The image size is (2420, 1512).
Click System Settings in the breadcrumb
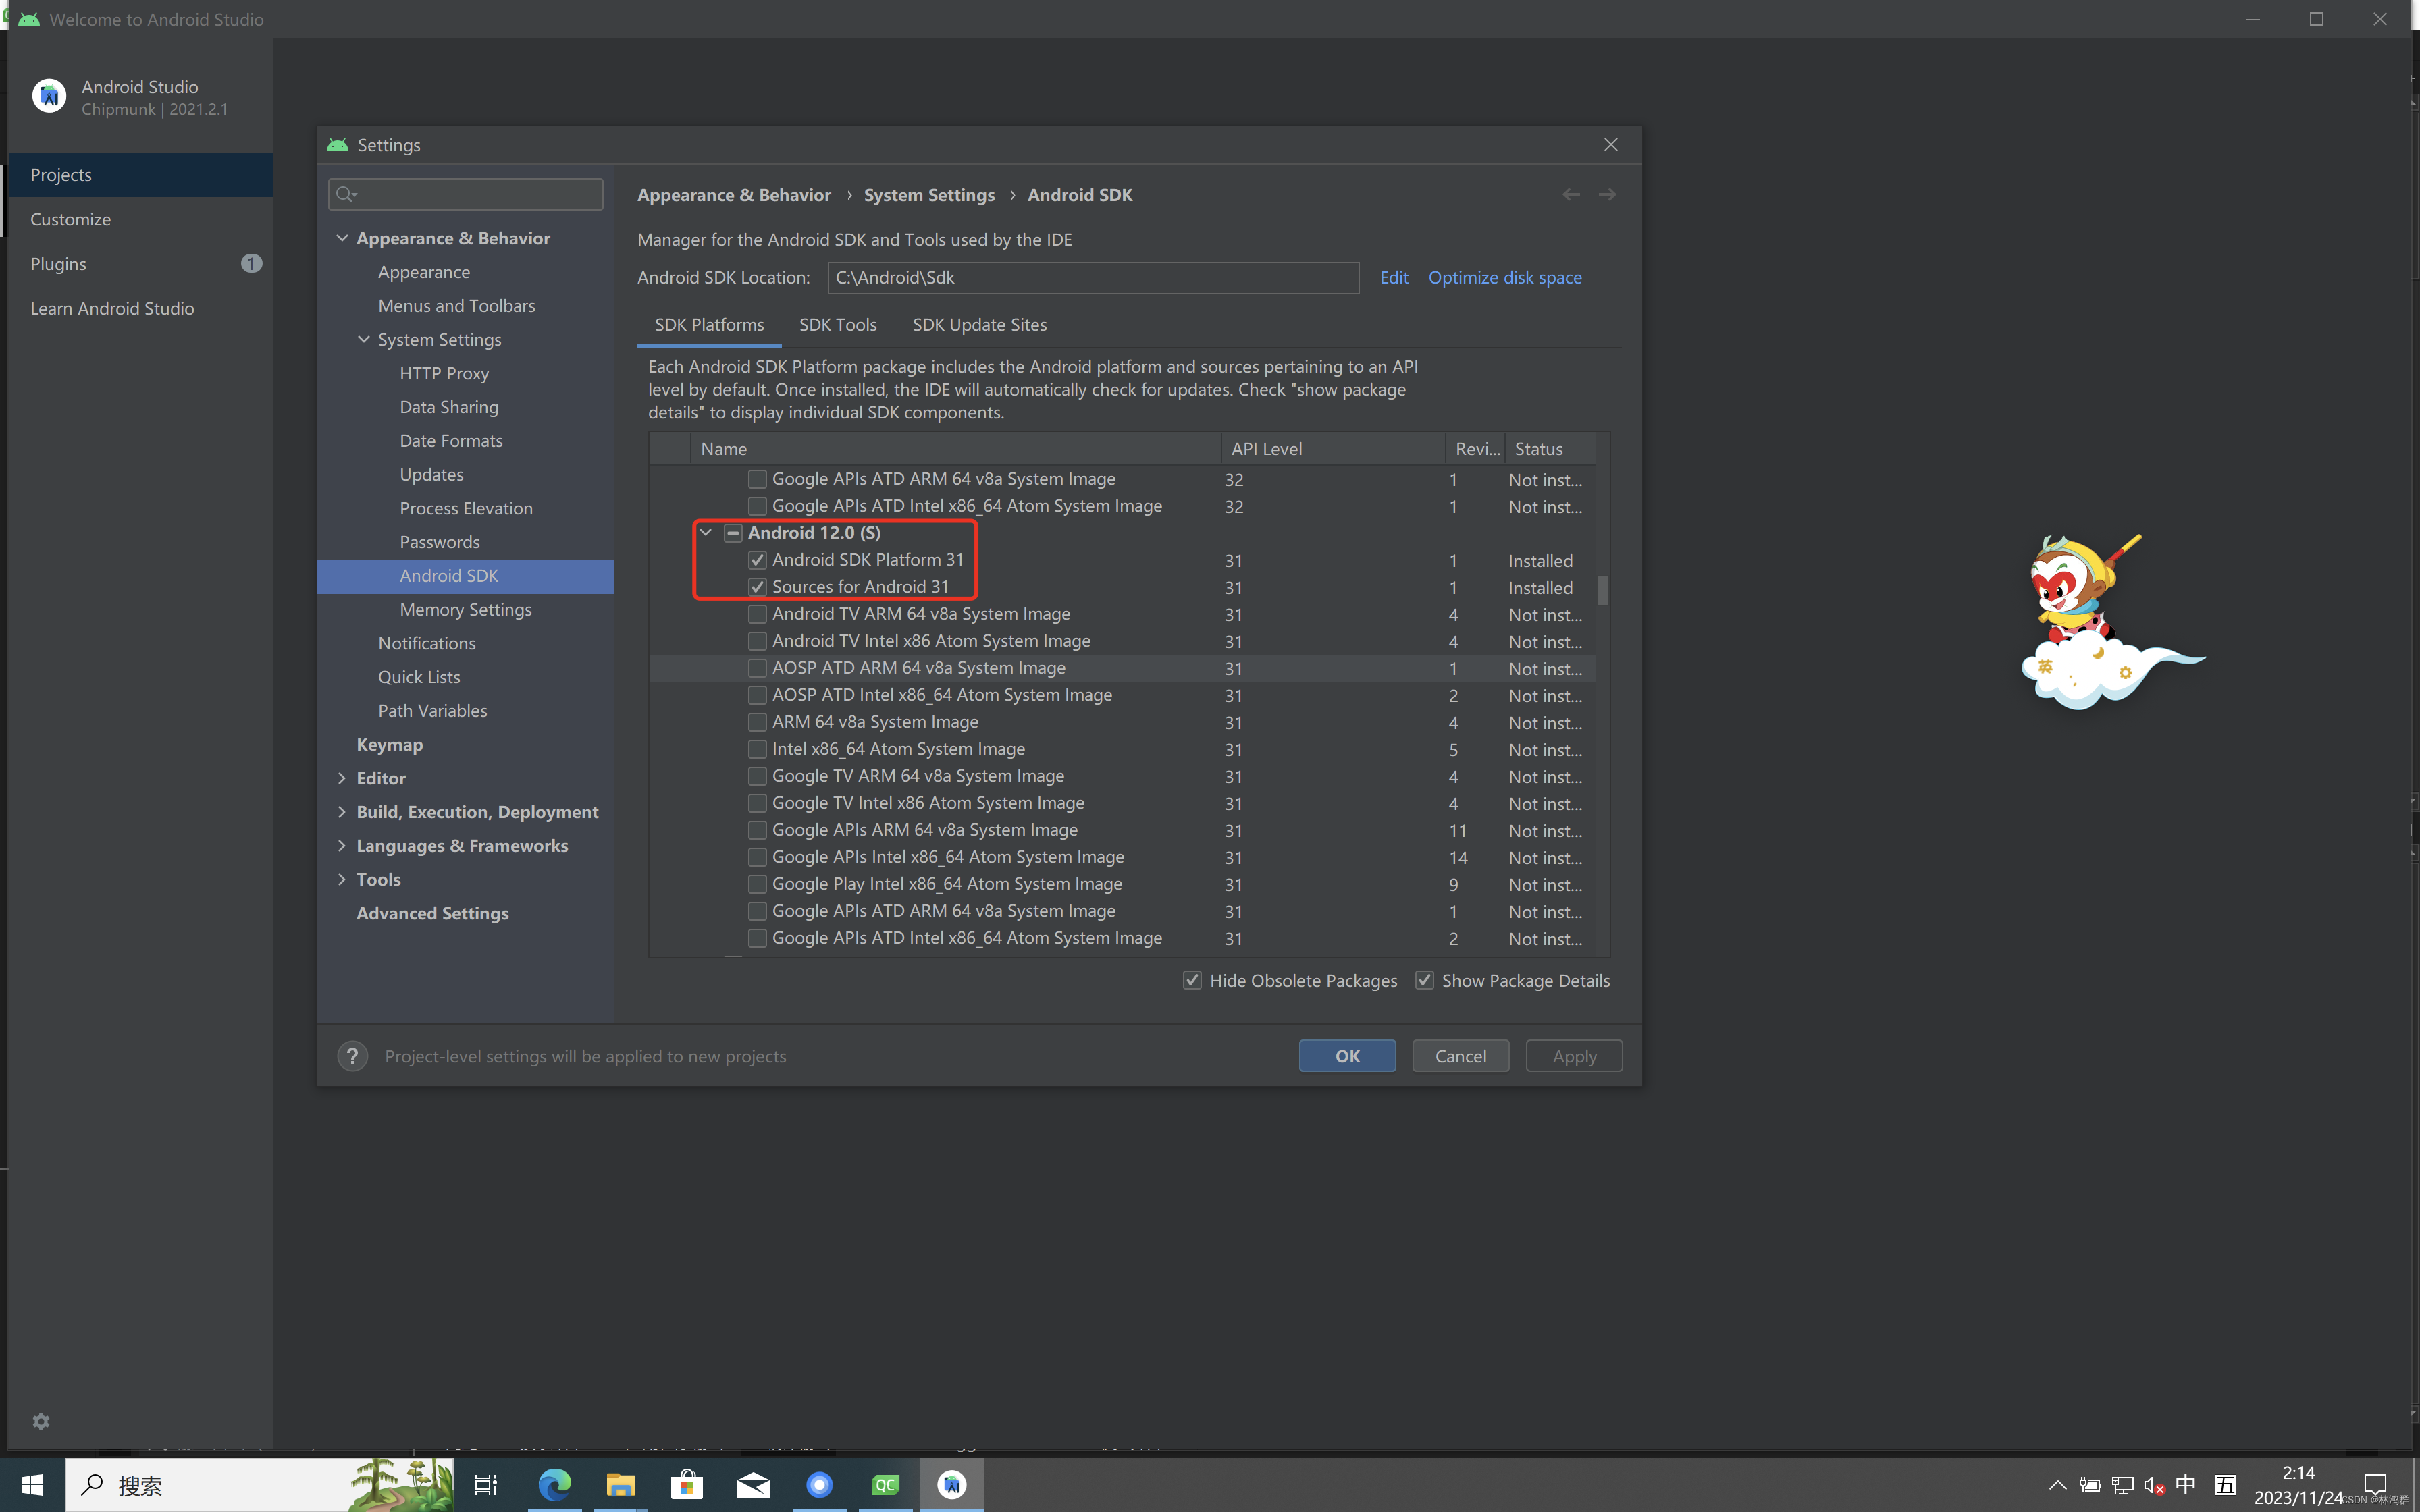[x=929, y=195]
